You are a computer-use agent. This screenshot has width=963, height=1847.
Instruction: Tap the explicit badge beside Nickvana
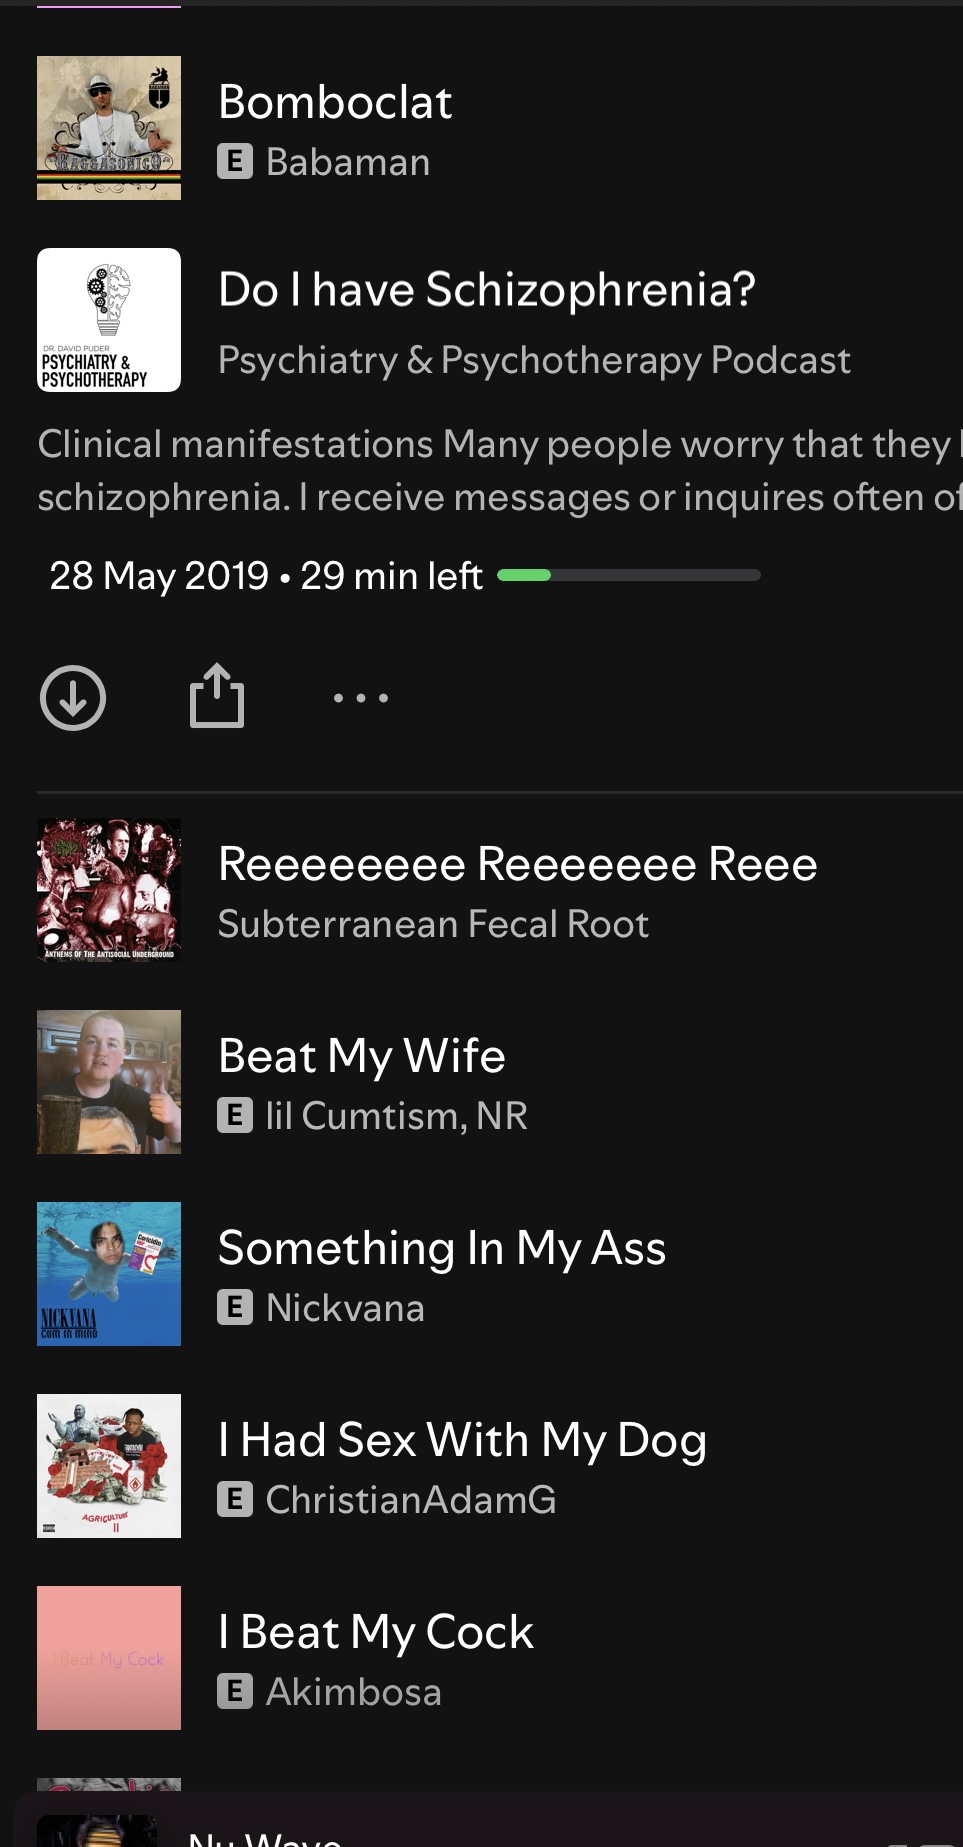pos(235,1308)
